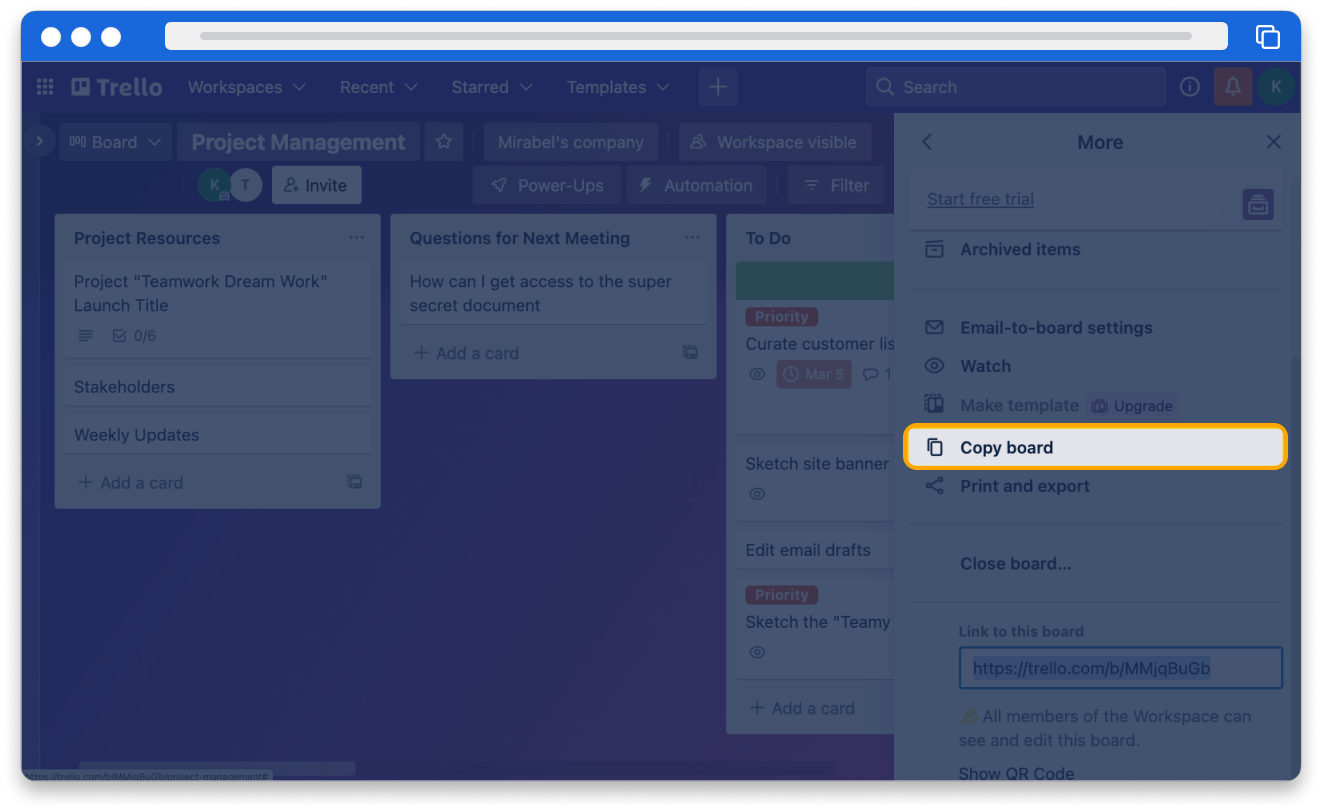
Task: Change Workspace visible setting
Action: [774, 142]
